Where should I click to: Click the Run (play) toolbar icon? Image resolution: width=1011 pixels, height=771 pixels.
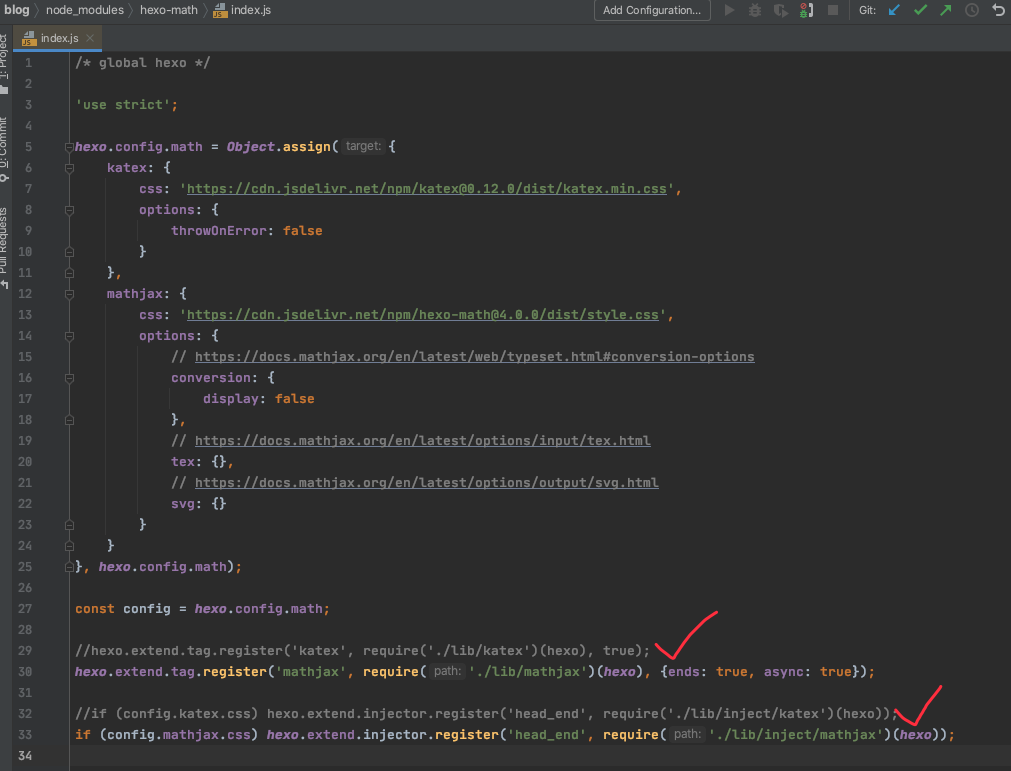pos(729,10)
